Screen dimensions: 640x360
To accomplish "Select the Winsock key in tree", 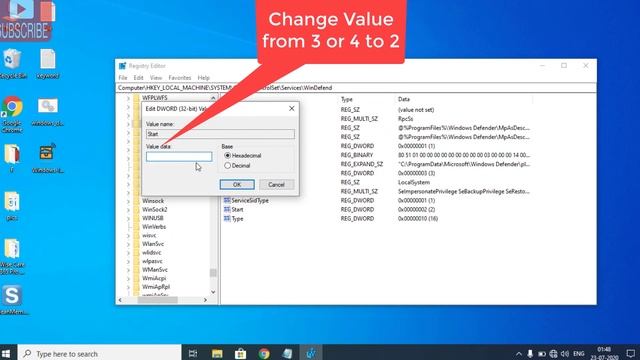I will pyautogui.click(x=153, y=201).
